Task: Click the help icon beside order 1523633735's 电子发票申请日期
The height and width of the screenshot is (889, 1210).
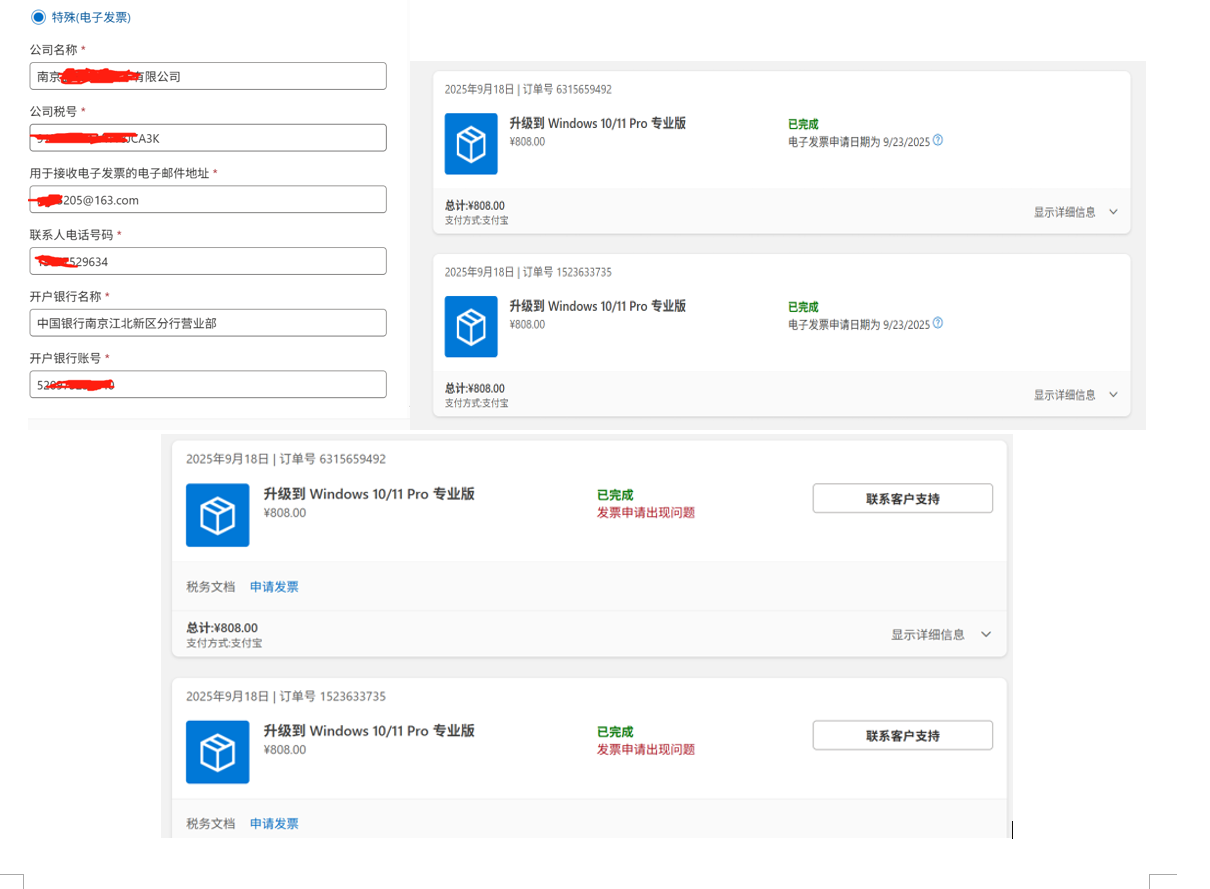Action: 938,324
